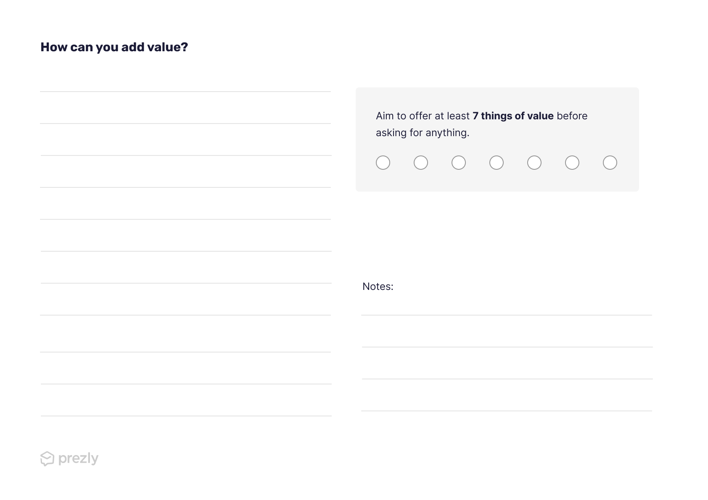Select the first value circle
This screenshot has height=500, width=708.
(383, 163)
